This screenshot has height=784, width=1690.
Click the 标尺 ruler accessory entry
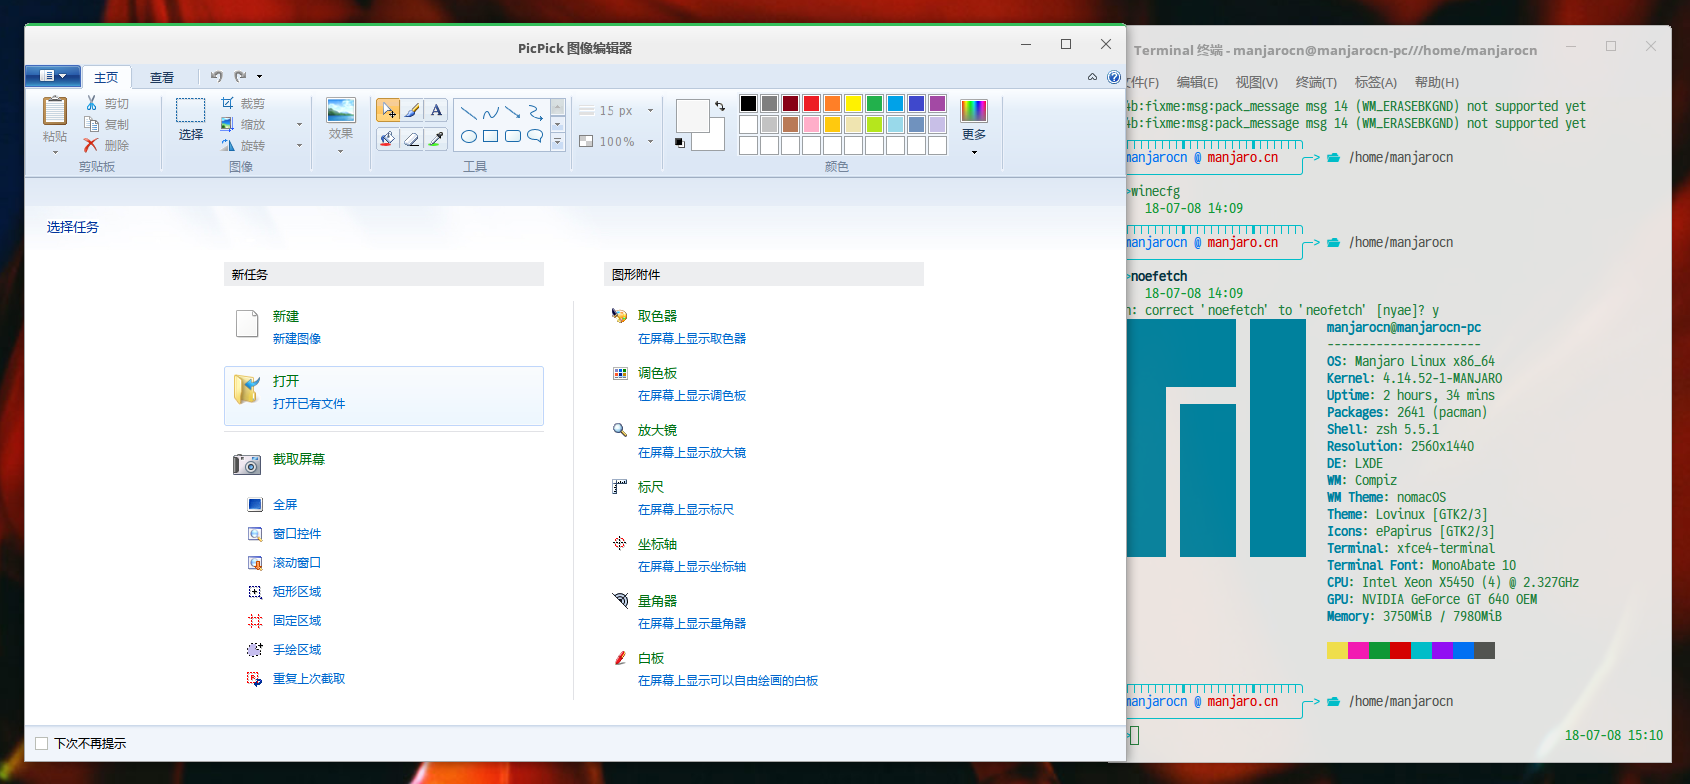651,487
